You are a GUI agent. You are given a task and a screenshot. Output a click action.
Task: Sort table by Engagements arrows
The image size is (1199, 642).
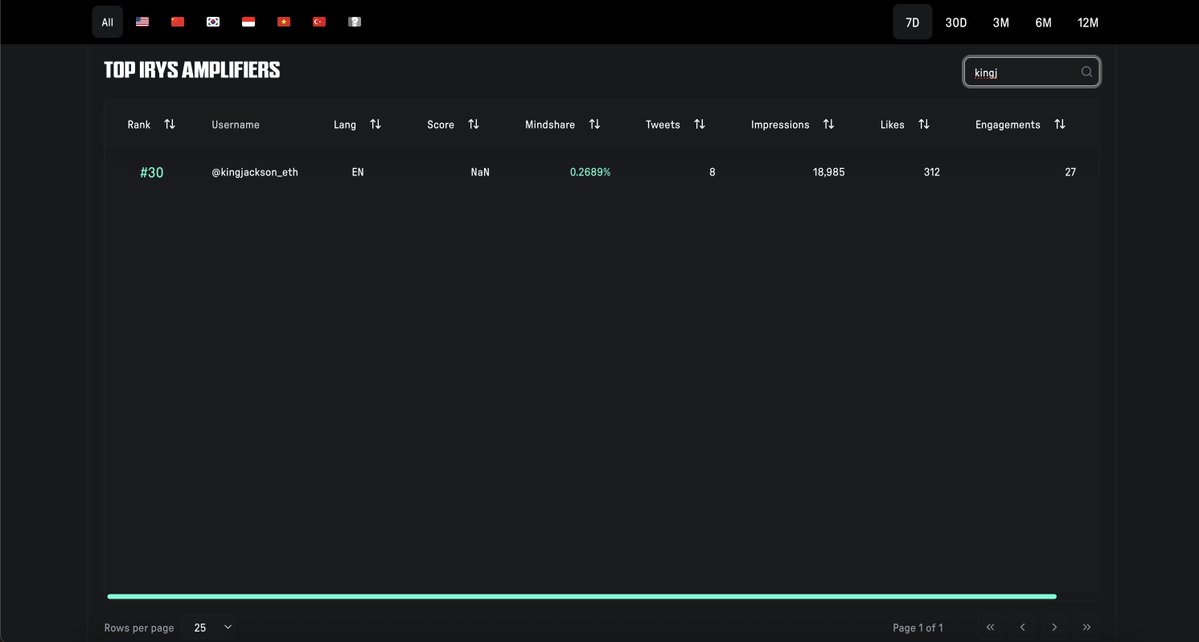coord(1060,124)
